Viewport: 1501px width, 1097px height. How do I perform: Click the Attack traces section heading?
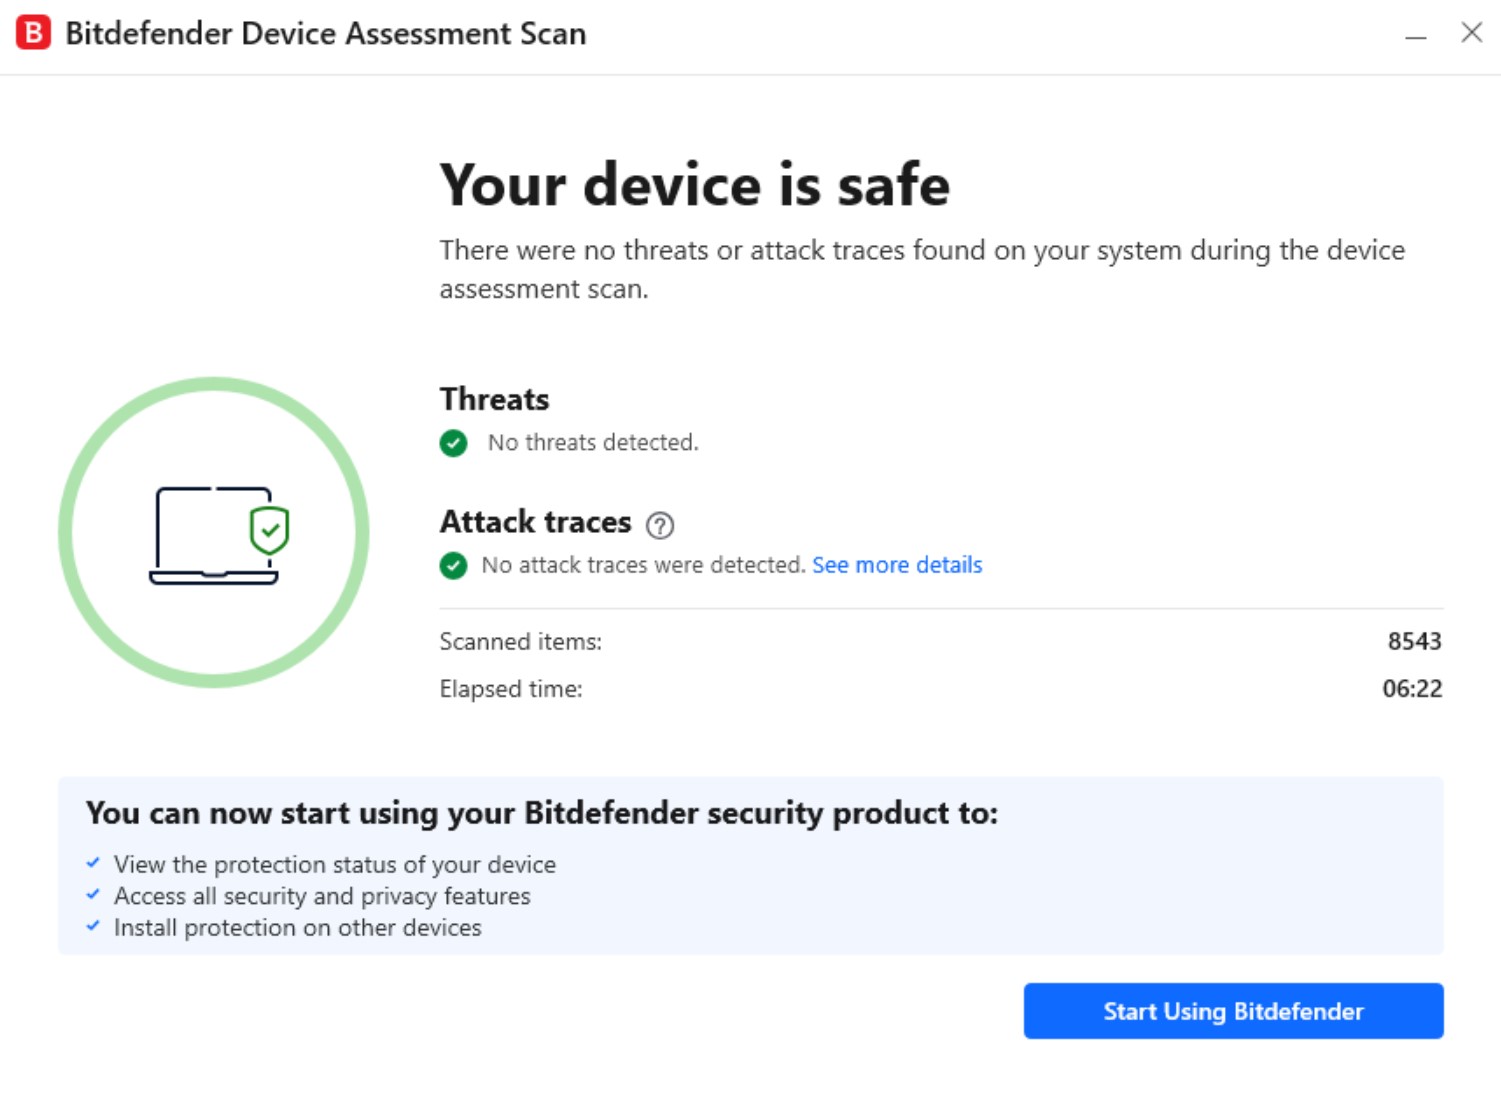pyautogui.click(x=535, y=522)
